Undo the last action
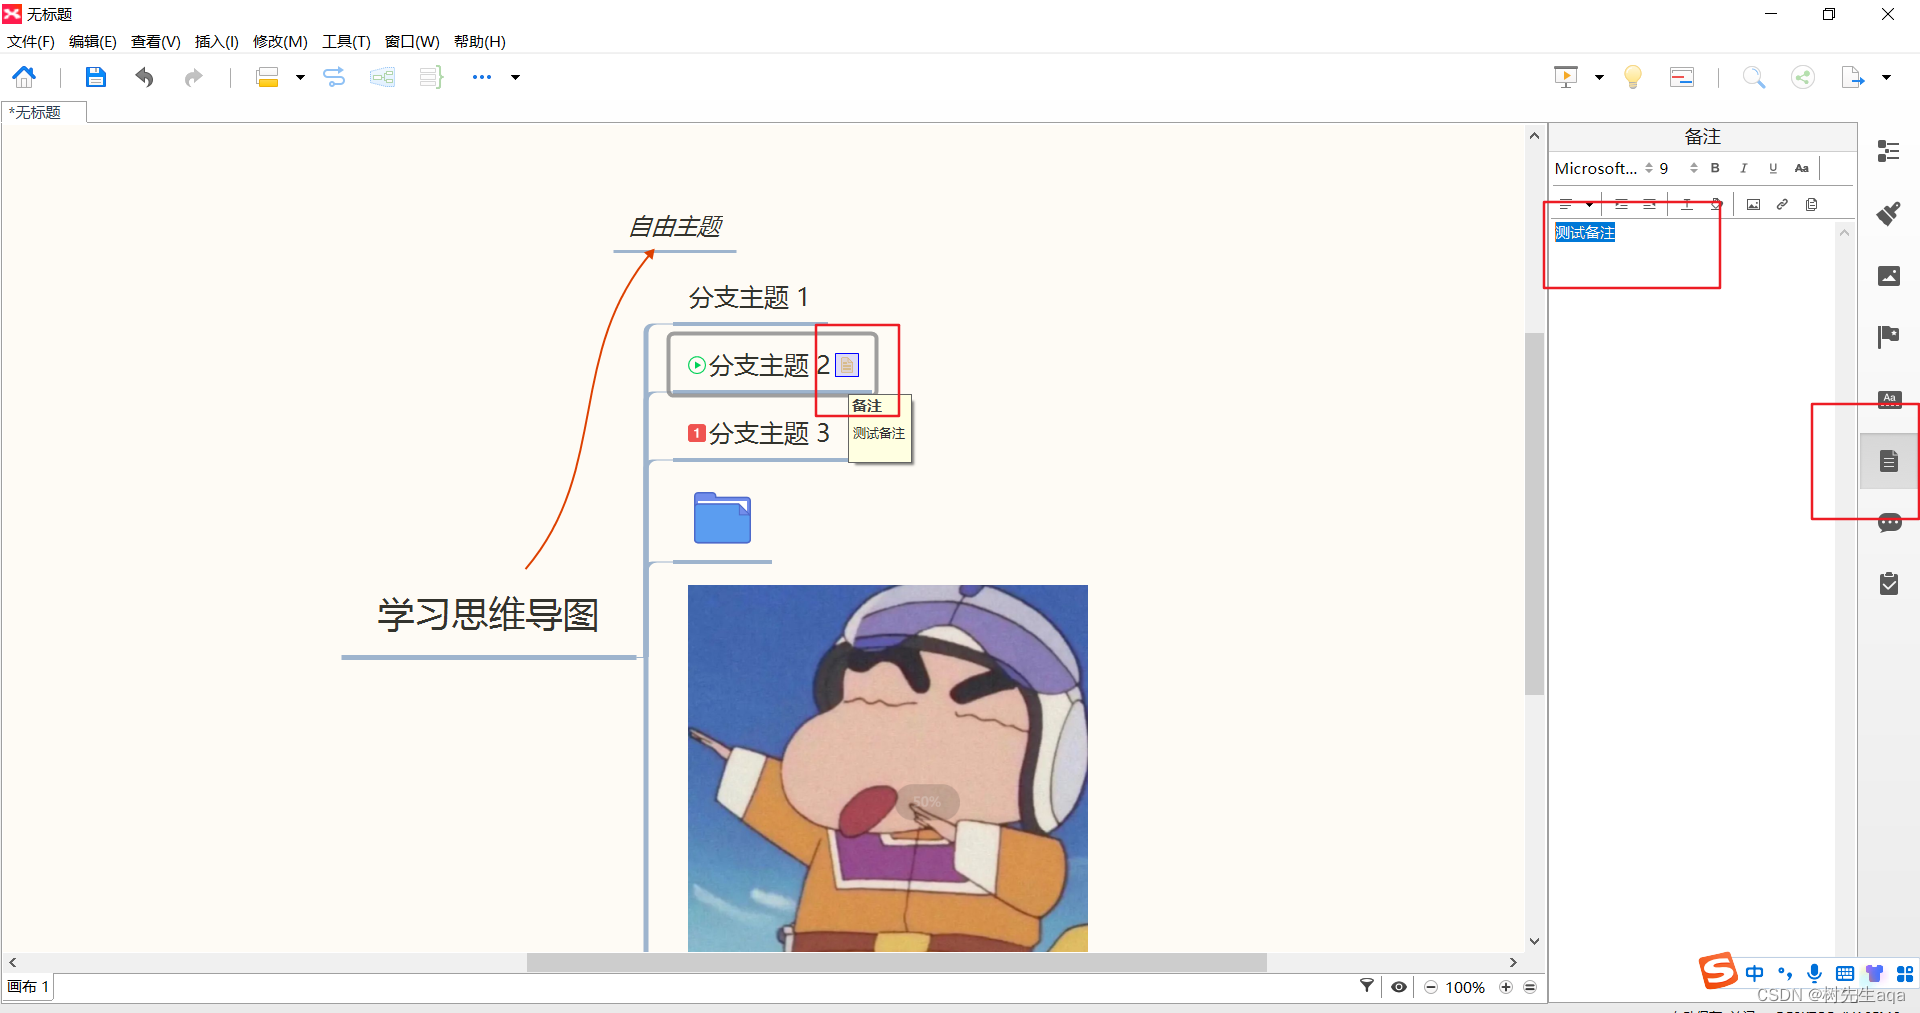1920x1013 pixels. coord(145,77)
